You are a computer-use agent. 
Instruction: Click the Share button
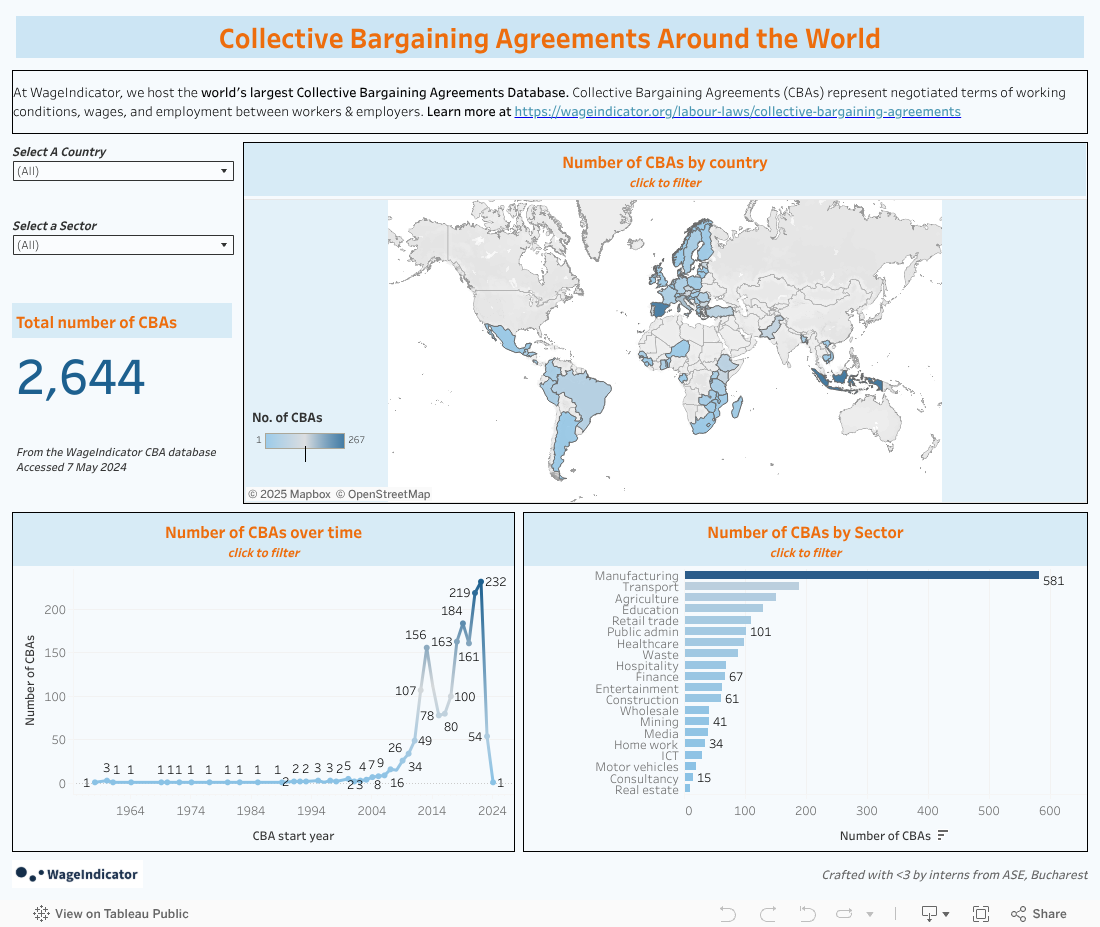pyautogui.click(x=1039, y=913)
